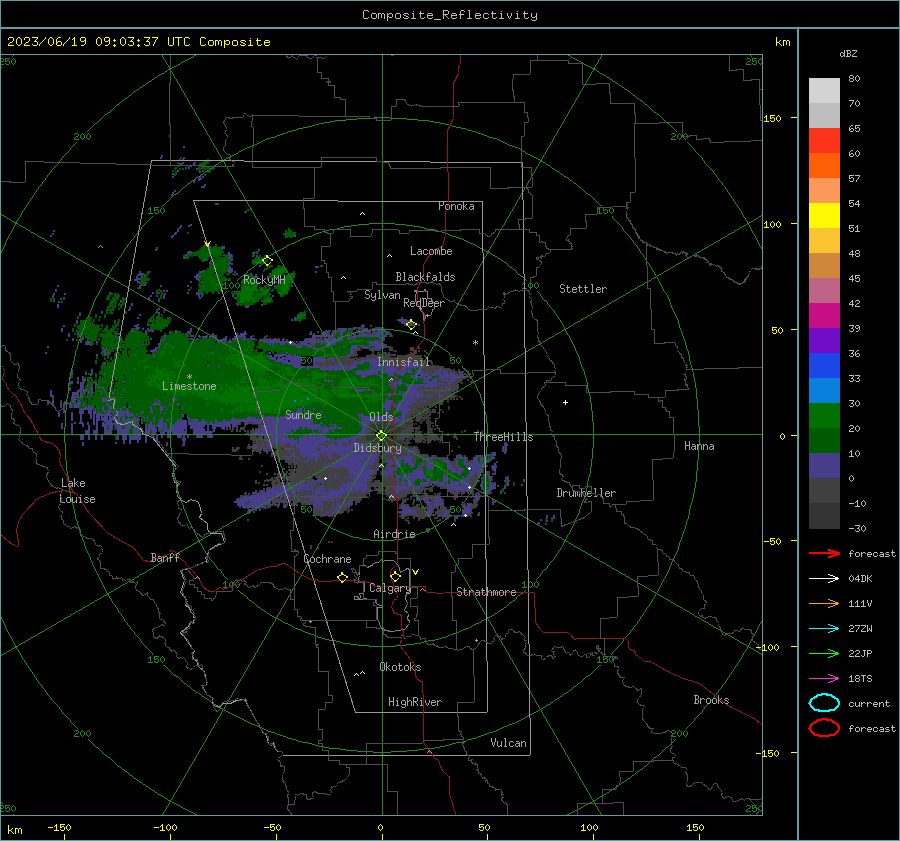
Task: Click the magenta 39-42 dBZ color swatch
Action: (824, 316)
